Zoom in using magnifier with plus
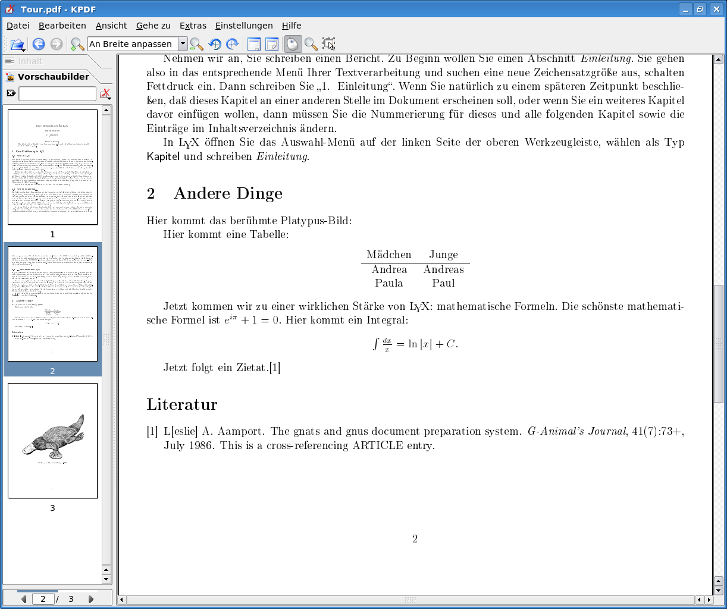 (77, 44)
